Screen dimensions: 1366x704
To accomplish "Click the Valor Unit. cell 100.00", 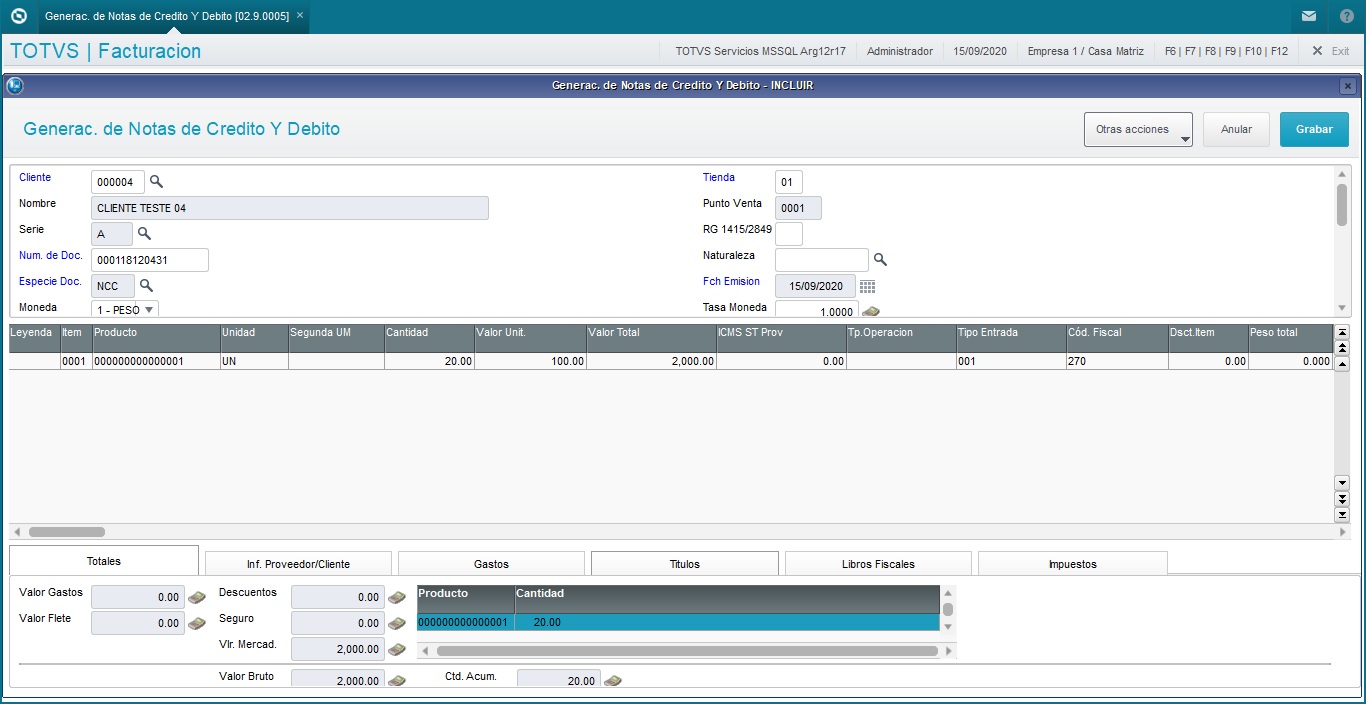I will click(531, 361).
